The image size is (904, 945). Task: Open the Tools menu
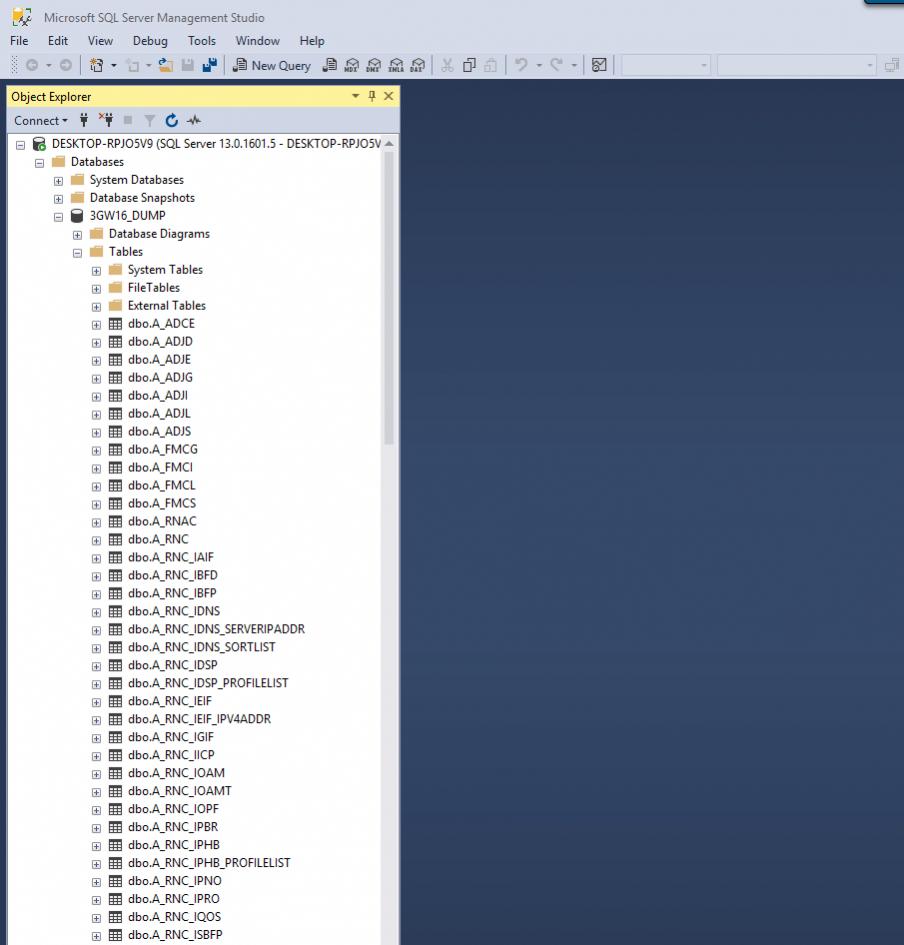pos(201,40)
